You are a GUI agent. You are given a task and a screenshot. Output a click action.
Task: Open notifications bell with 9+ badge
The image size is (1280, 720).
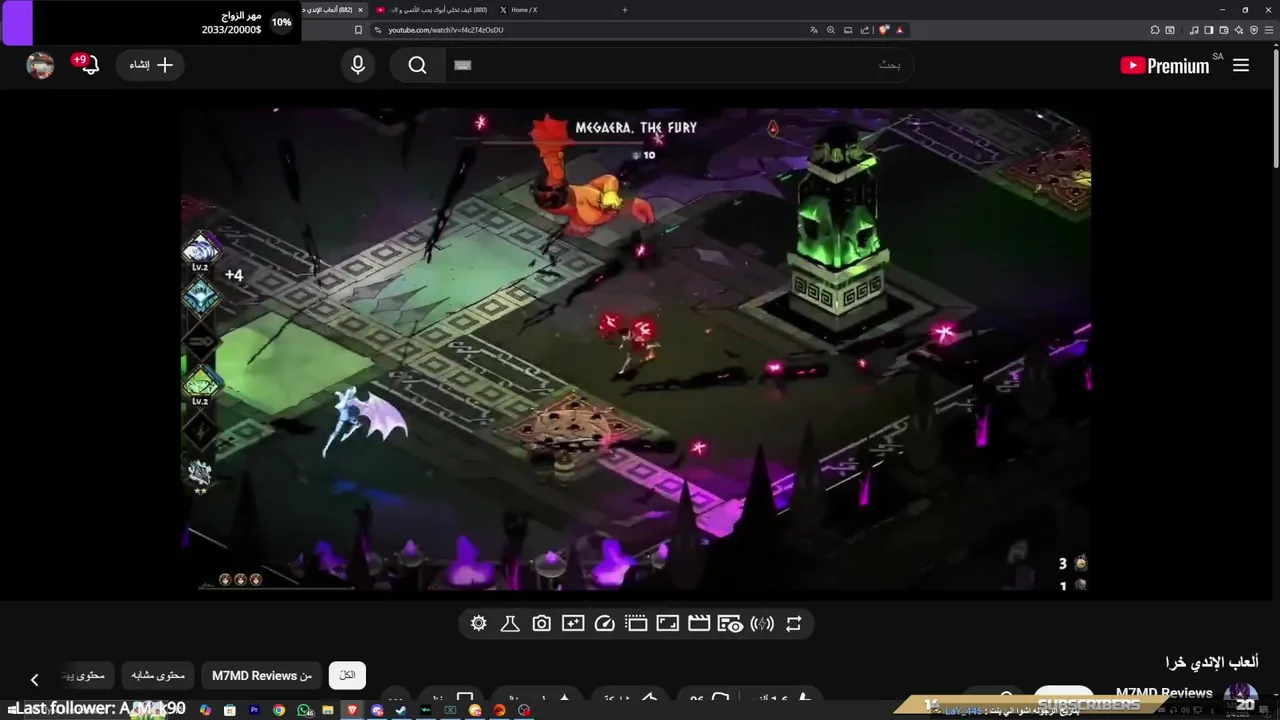(x=88, y=65)
